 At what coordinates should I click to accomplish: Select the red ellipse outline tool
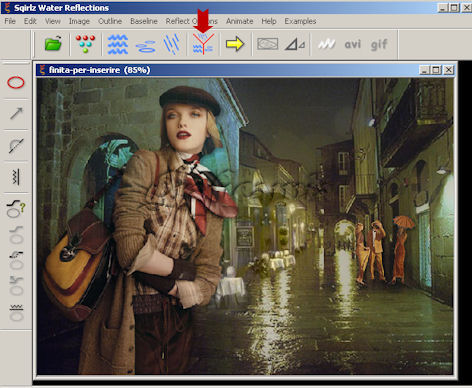16,83
